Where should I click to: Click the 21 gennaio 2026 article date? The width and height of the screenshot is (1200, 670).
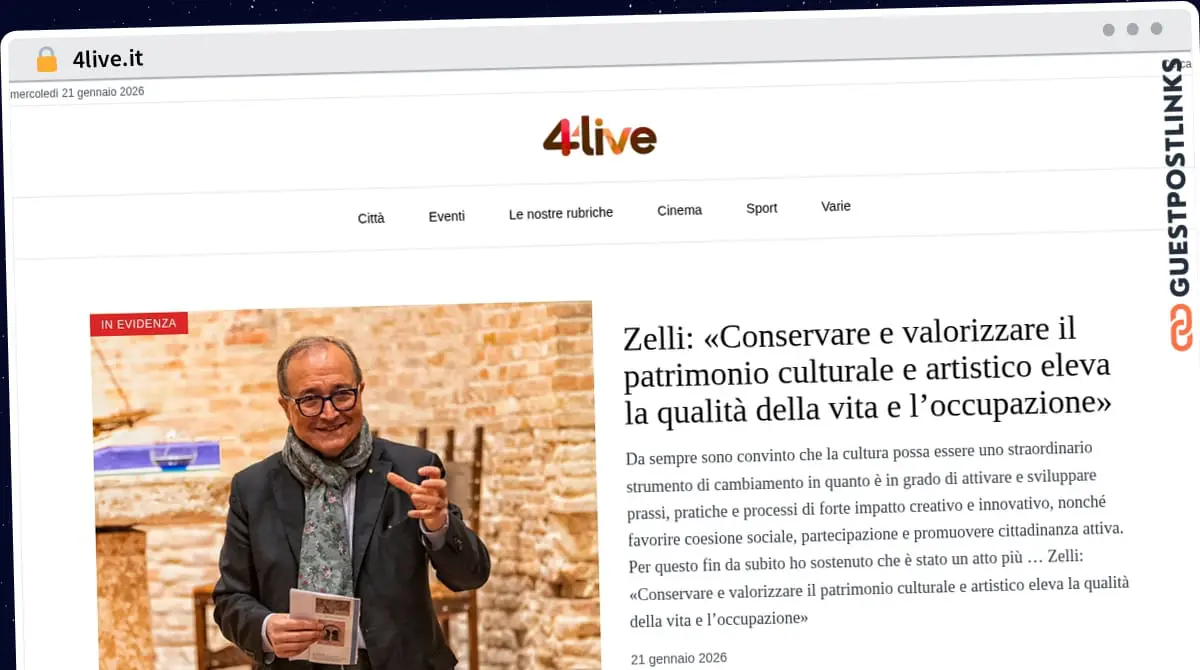[x=679, y=658]
